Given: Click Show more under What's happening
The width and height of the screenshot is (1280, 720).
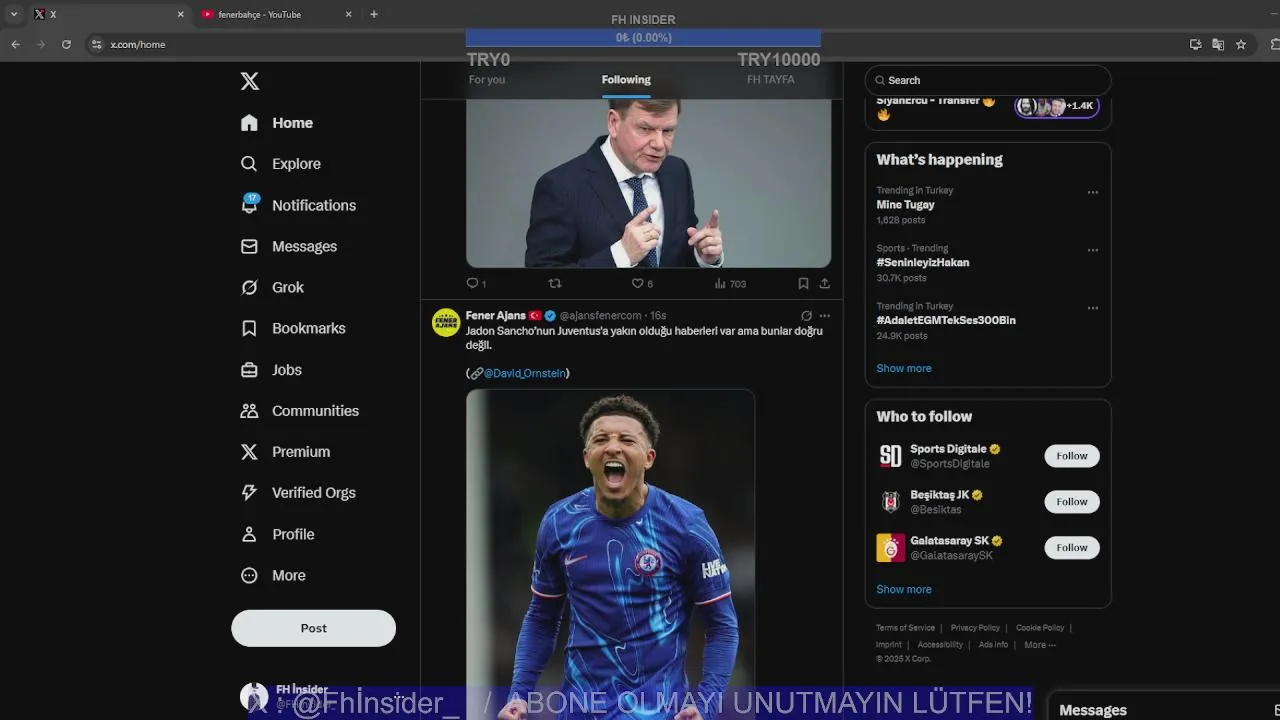Looking at the screenshot, I should [904, 368].
